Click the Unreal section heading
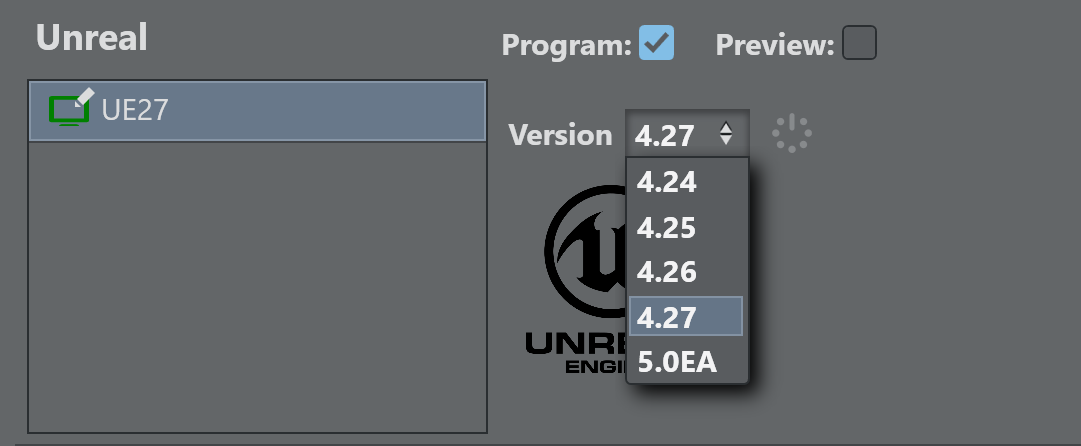Screen dimensions: 1081x446 point(92,38)
